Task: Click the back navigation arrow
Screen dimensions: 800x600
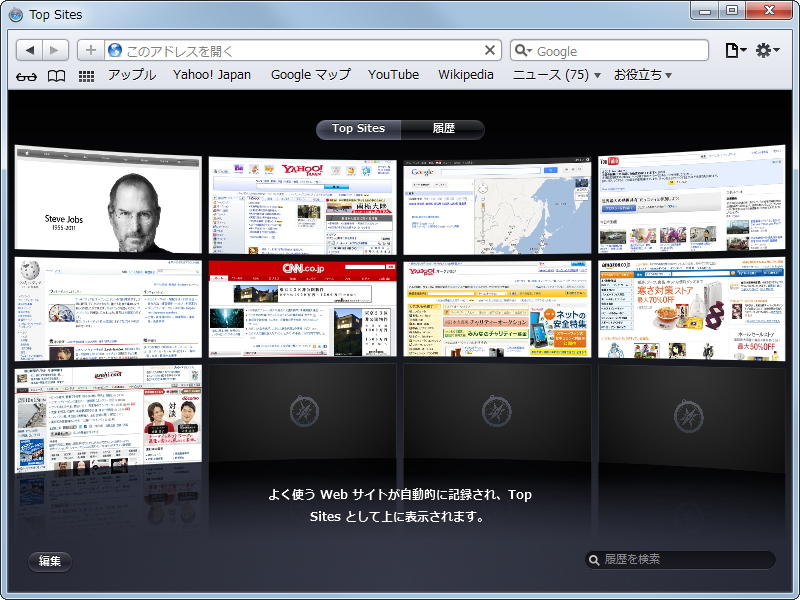Action: pyautogui.click(x=29, y=48)
